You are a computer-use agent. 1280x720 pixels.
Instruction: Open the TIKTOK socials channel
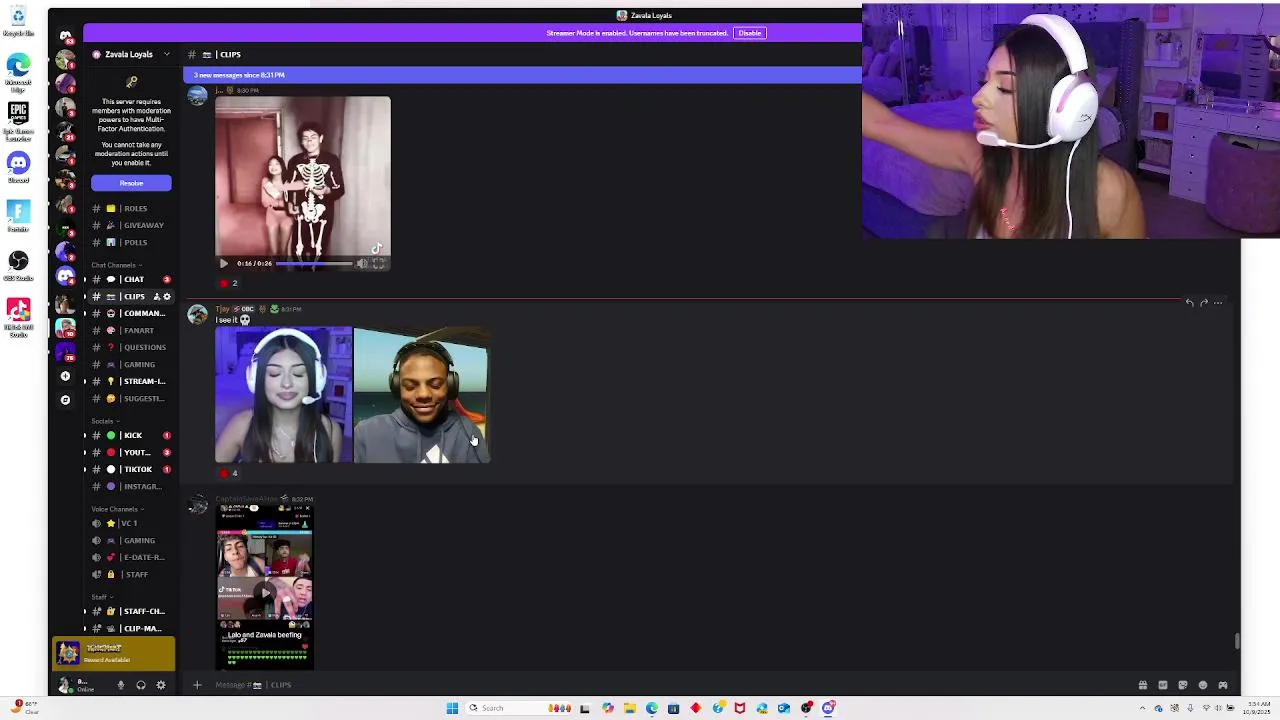tap(131, 469)
